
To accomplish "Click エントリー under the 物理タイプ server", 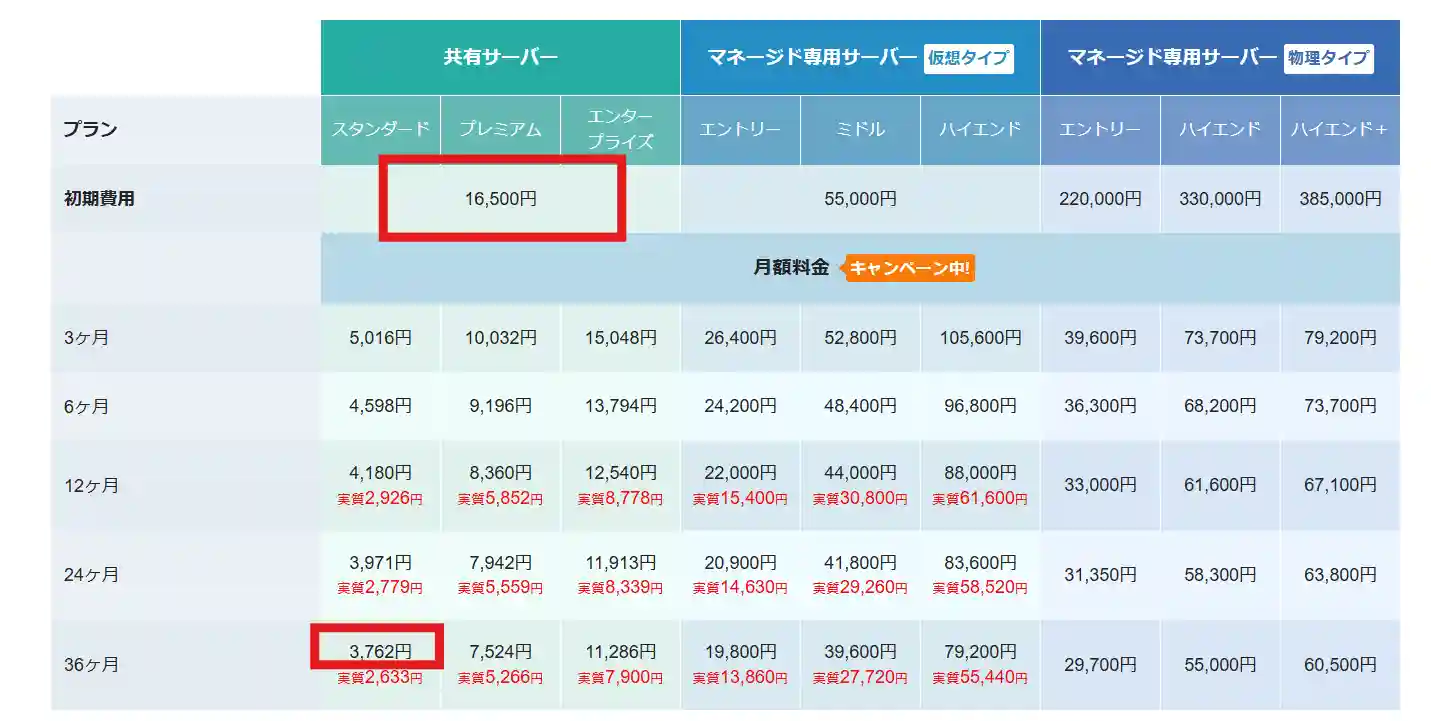I will pyautogui.click(x=1100, y=129).
